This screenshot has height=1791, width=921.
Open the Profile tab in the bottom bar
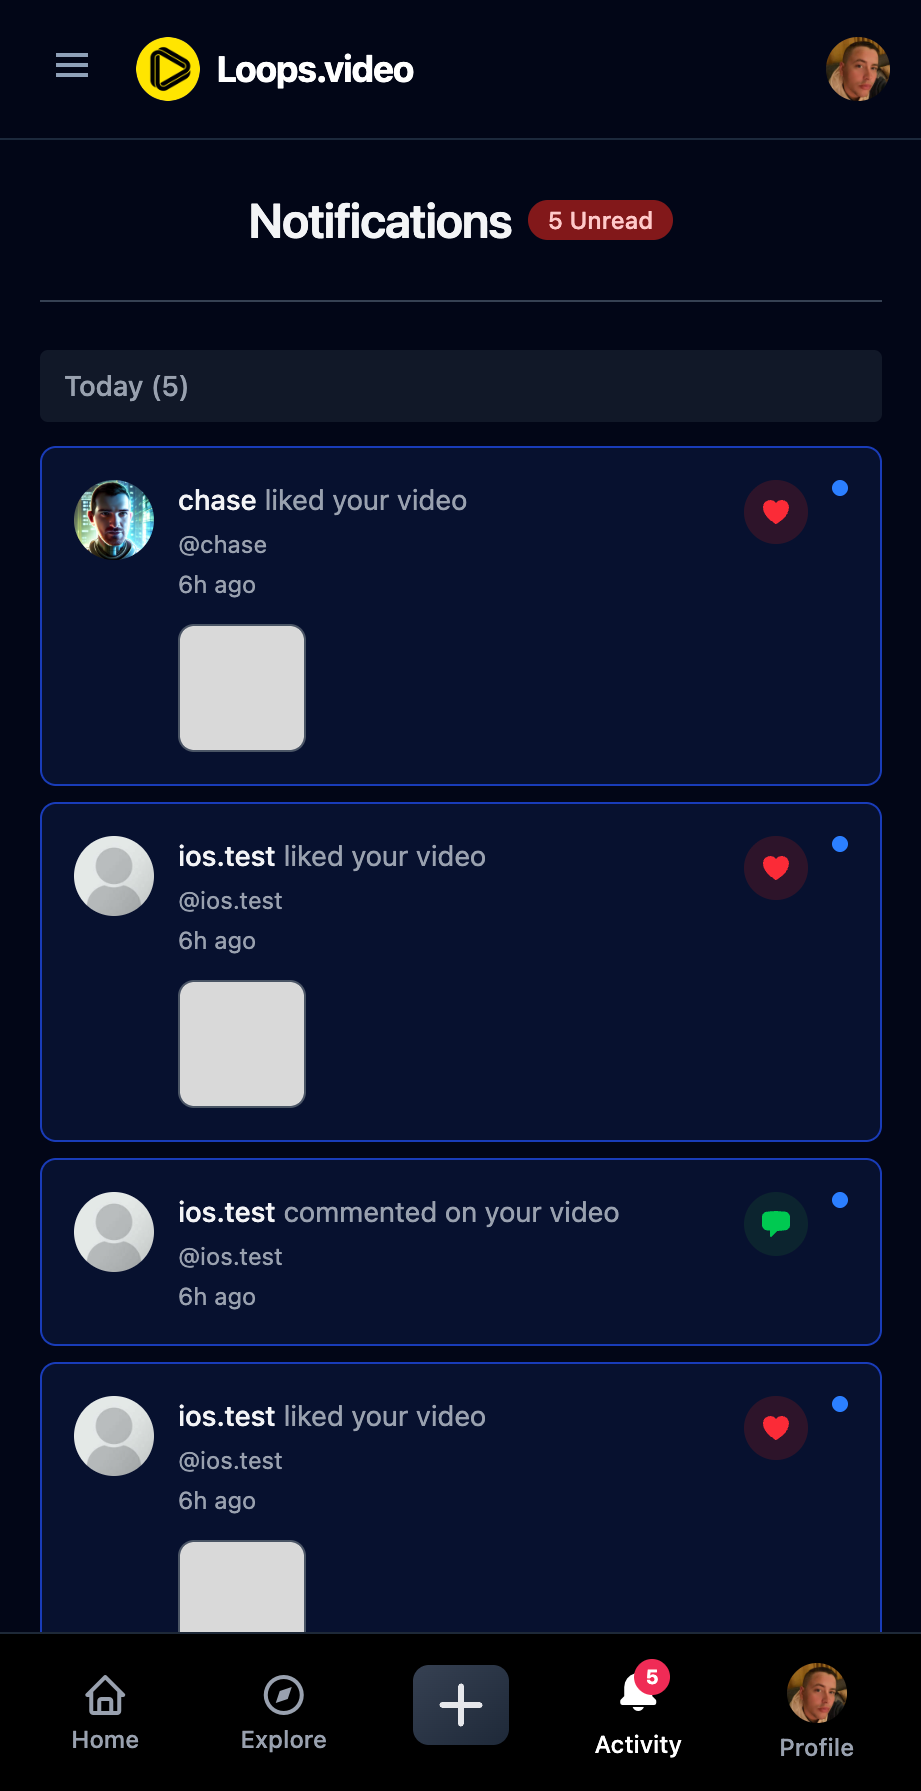coord(817,1713)
